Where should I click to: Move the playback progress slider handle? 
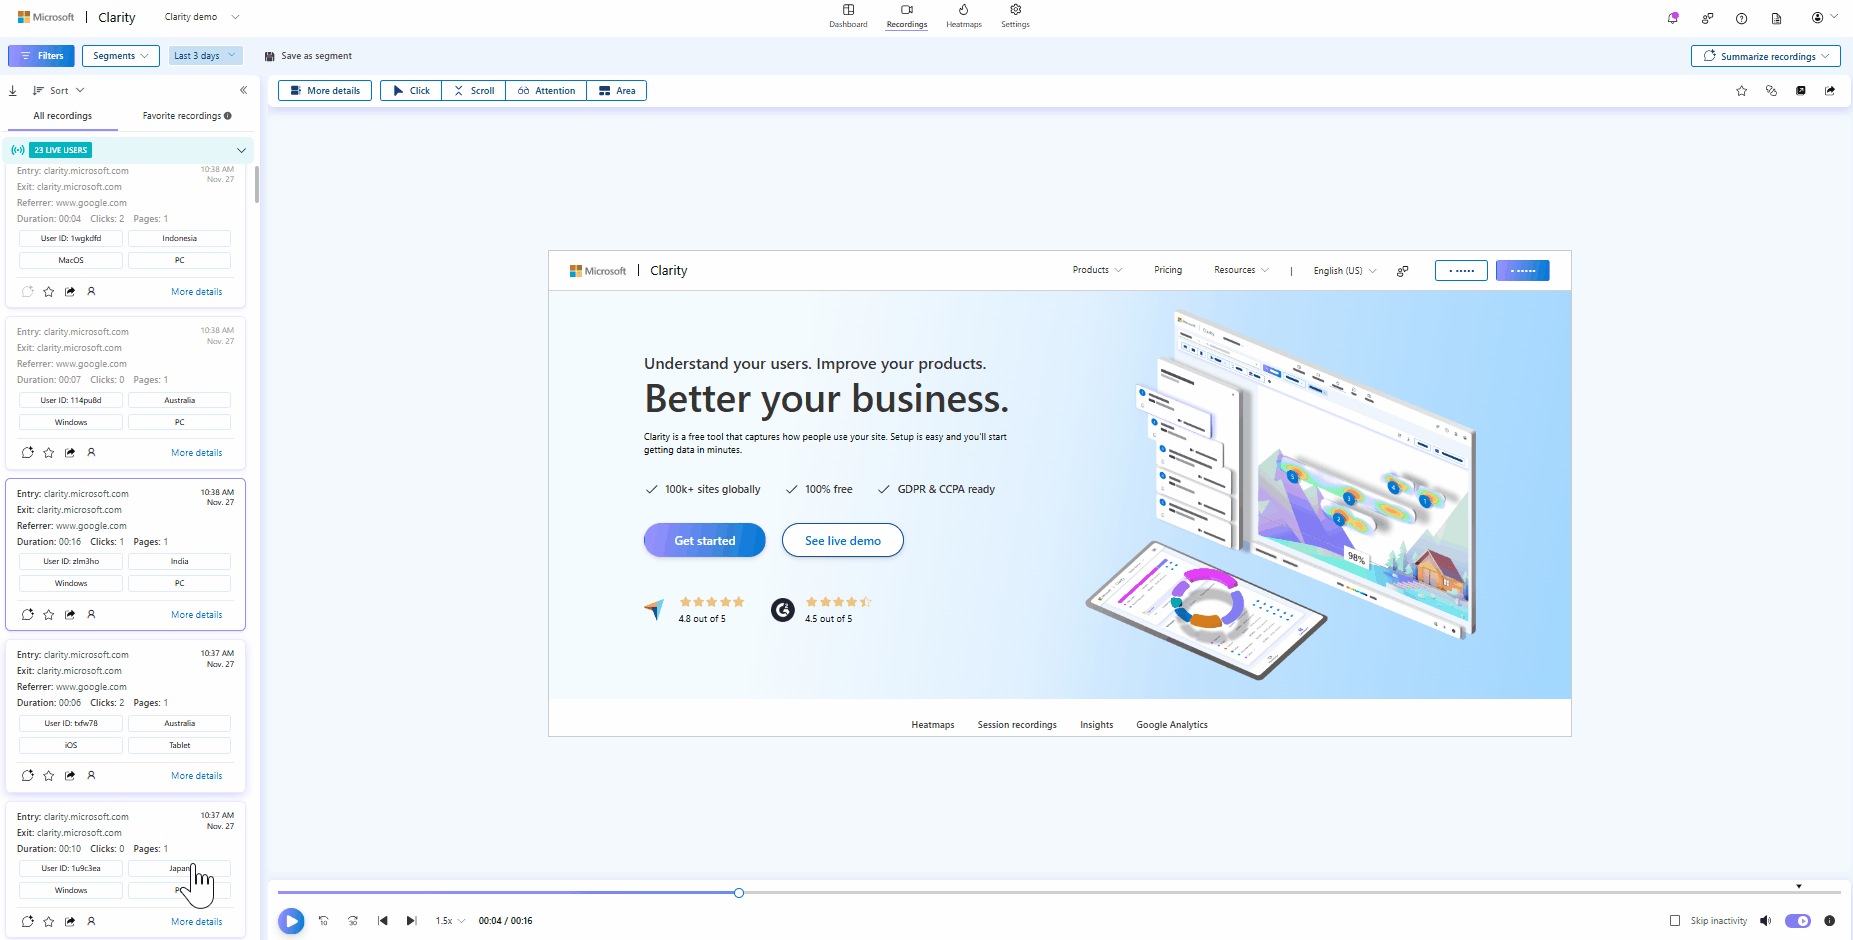[739, 893]
